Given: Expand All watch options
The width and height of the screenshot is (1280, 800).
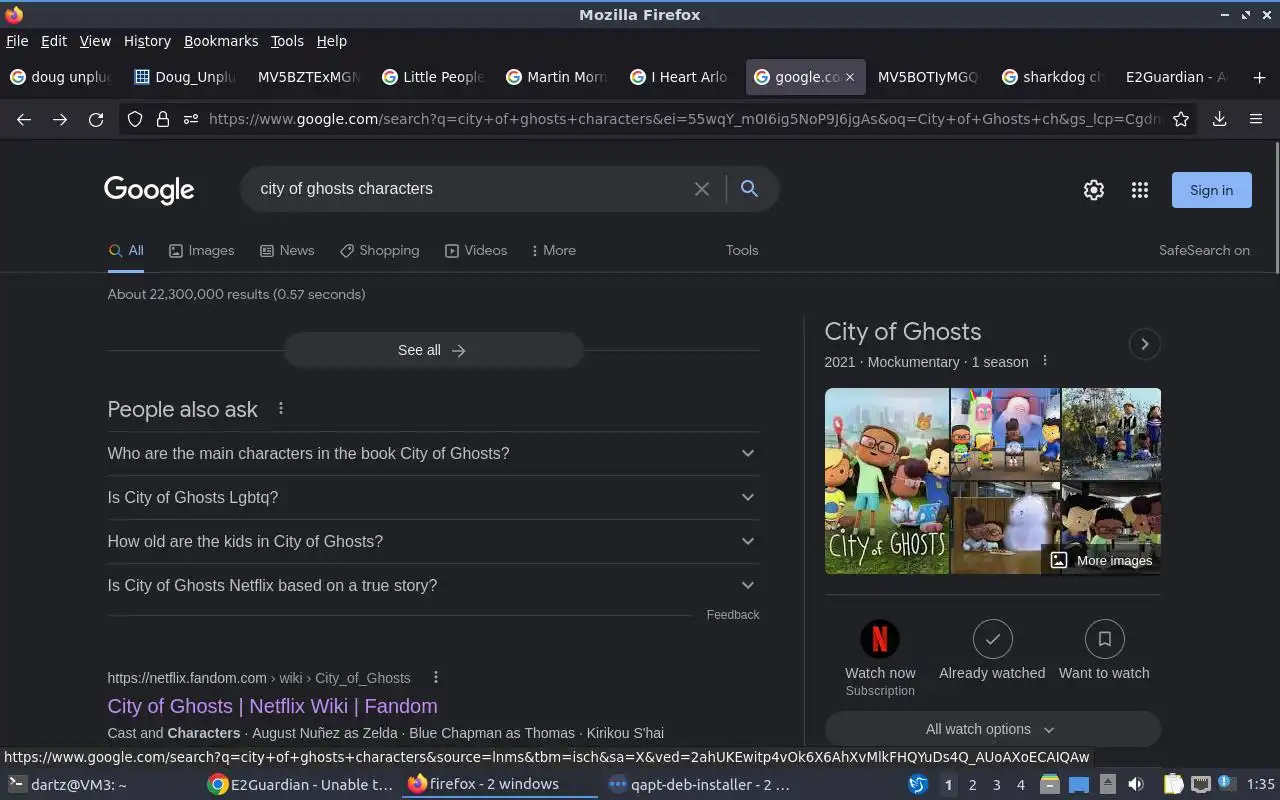Looking at the screenshot, I should (x=992, y=729).
